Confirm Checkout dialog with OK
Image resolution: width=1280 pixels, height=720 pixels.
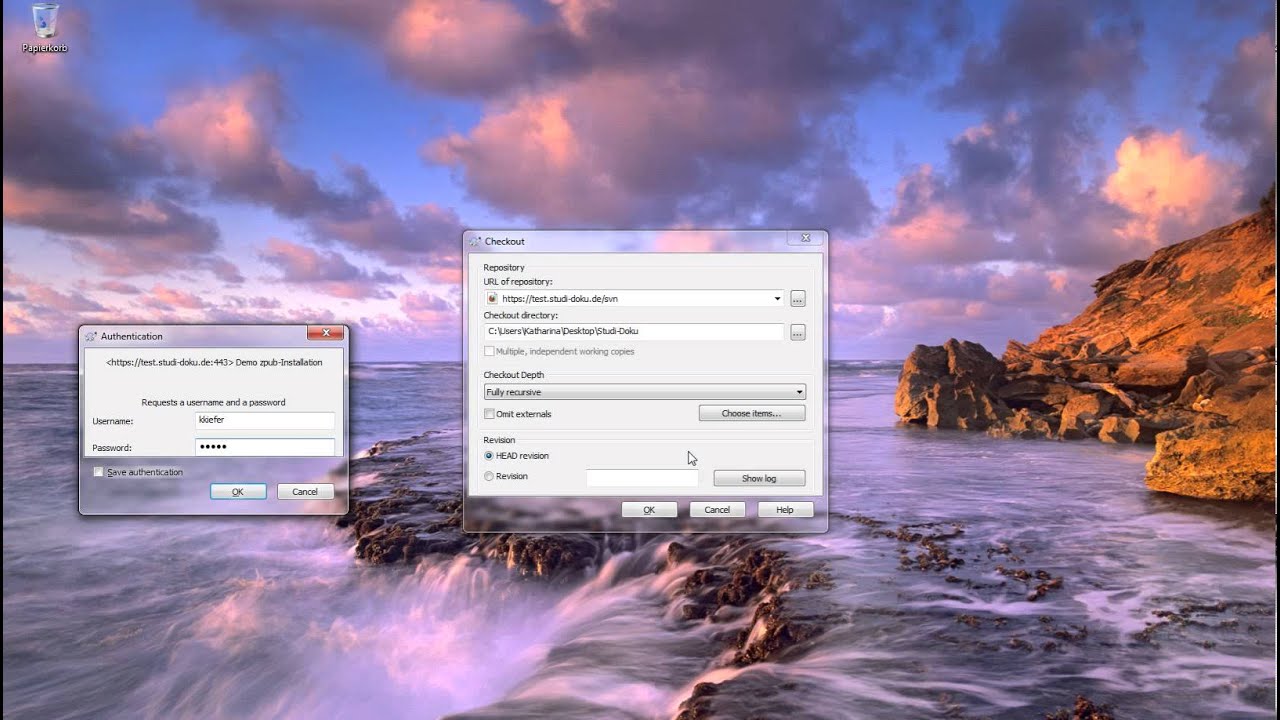tap(649, 510)
